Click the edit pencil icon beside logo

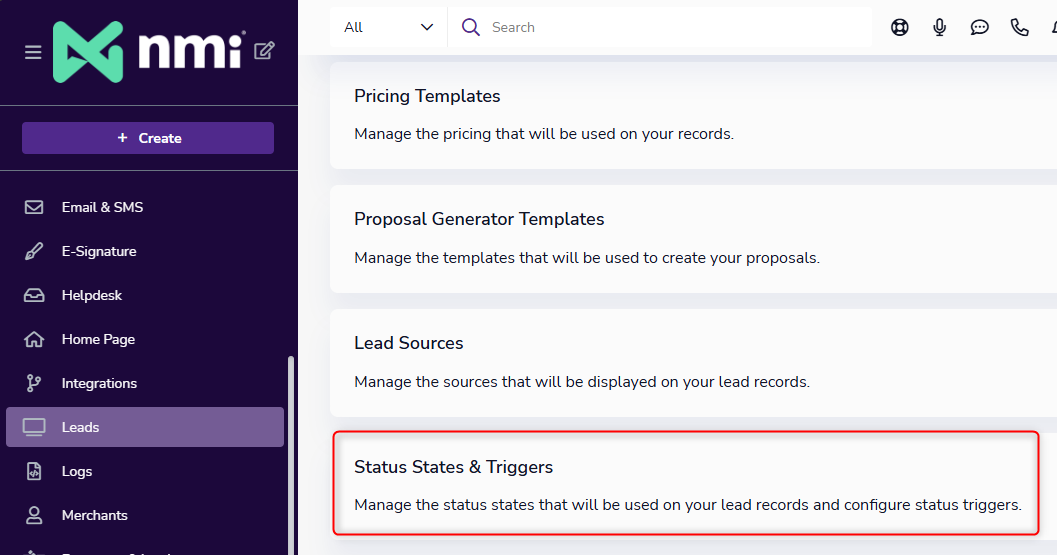click(264, 51)
